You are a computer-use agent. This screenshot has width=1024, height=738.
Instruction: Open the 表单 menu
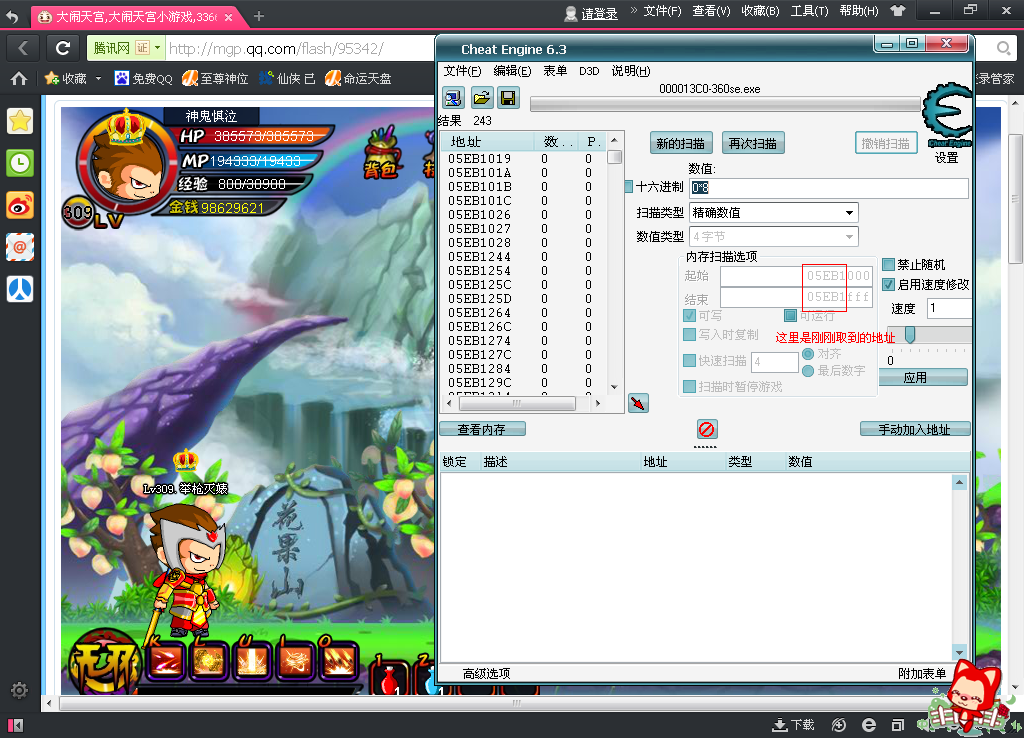555,71
